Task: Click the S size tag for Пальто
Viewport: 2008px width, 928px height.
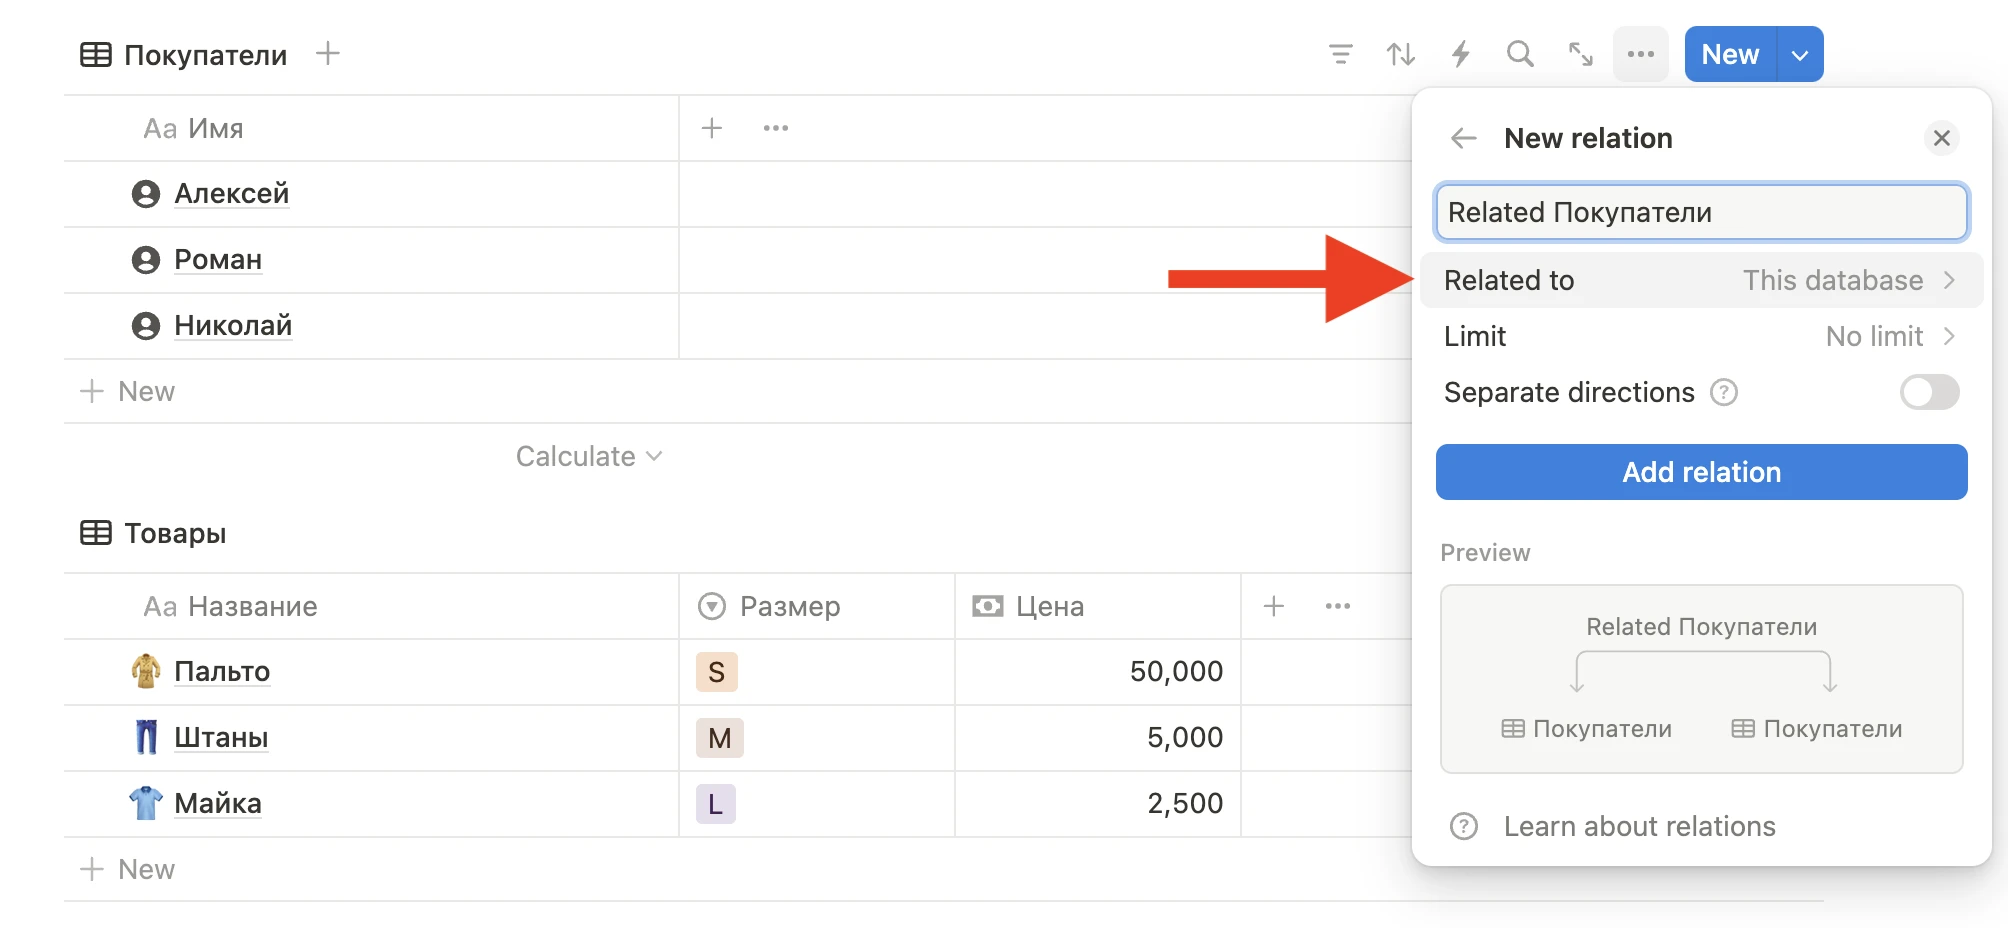Action: pos(716,672)
